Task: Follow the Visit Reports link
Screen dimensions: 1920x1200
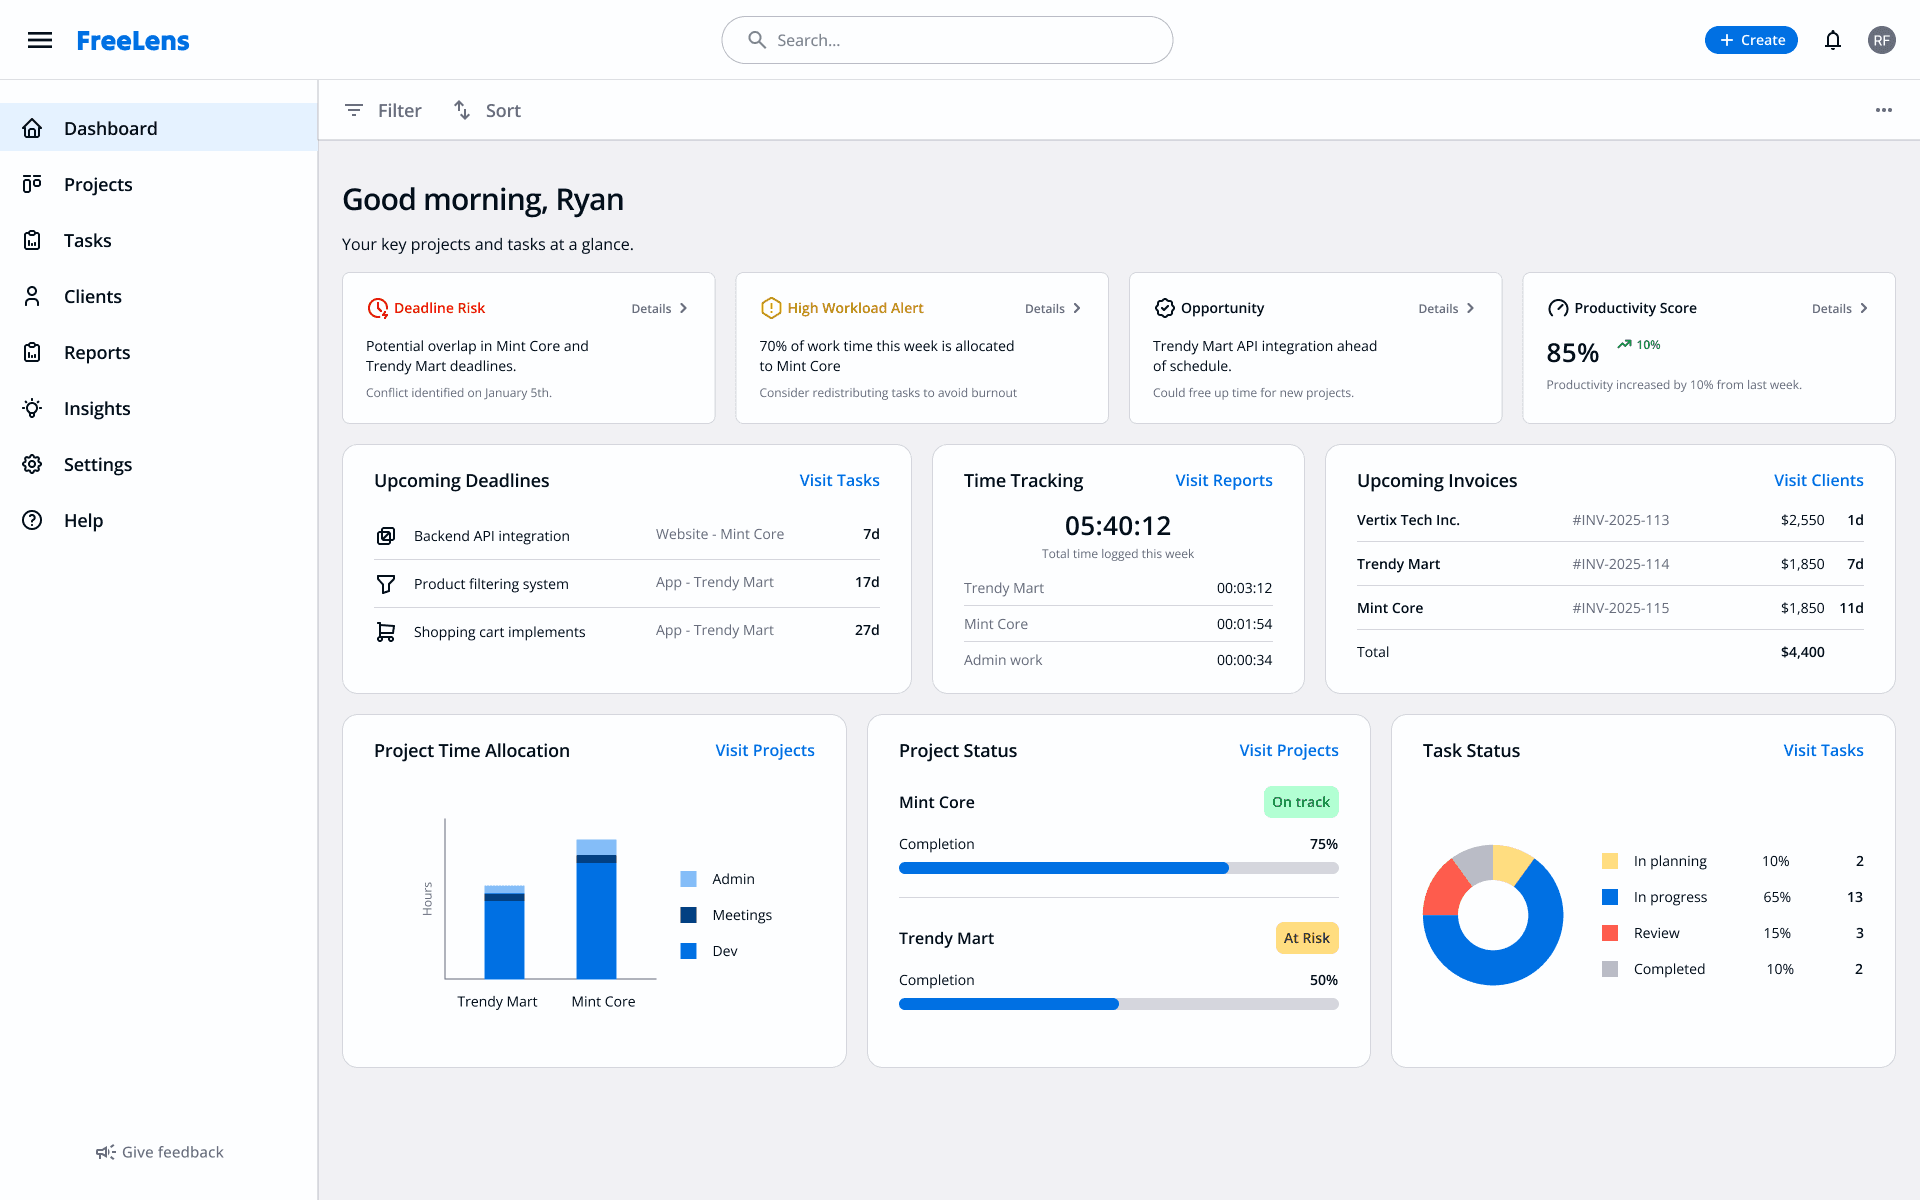Action: [1223, 480]
